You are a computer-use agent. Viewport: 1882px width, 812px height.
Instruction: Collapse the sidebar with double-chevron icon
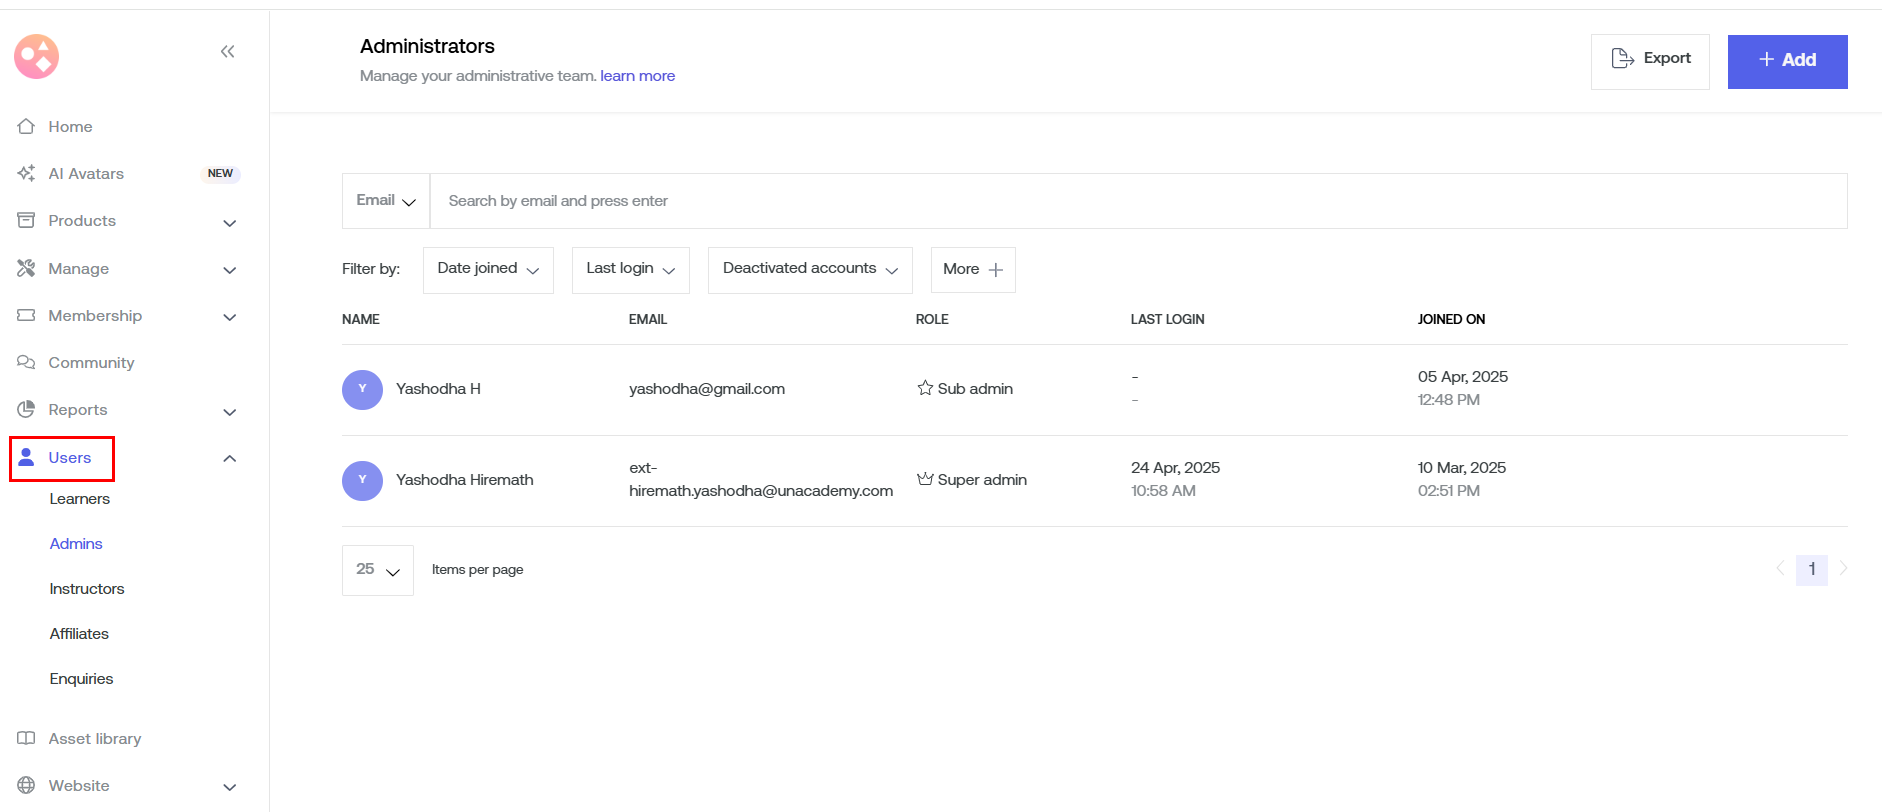click(x=227, y=52)
